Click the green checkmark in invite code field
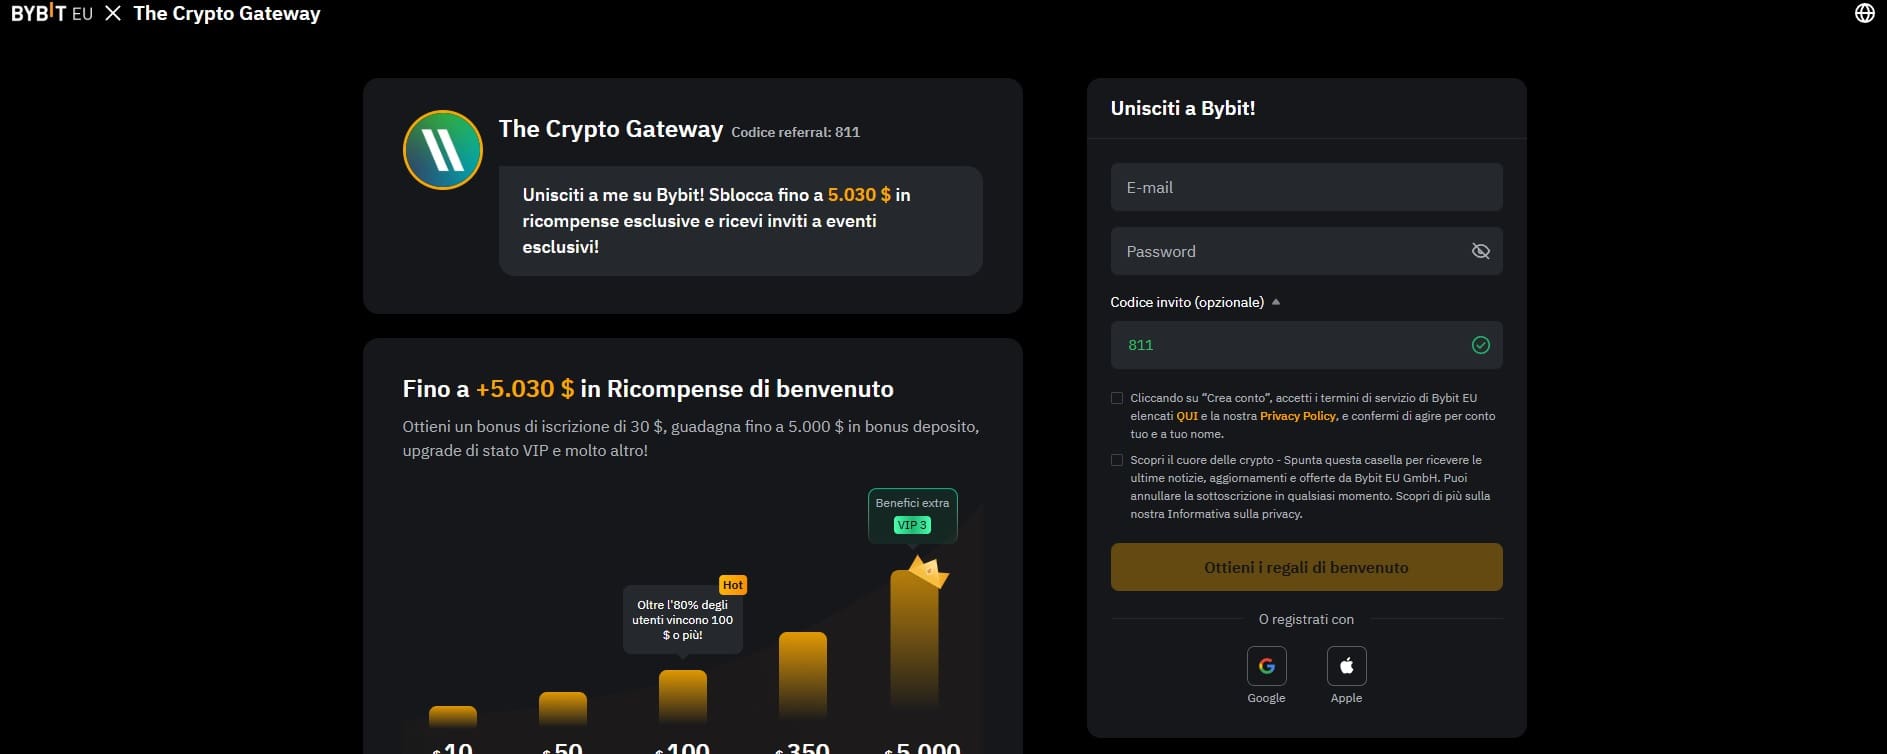Image resolution: width=1887 pixels, height=754 pixels. (x=1480, y=345)
